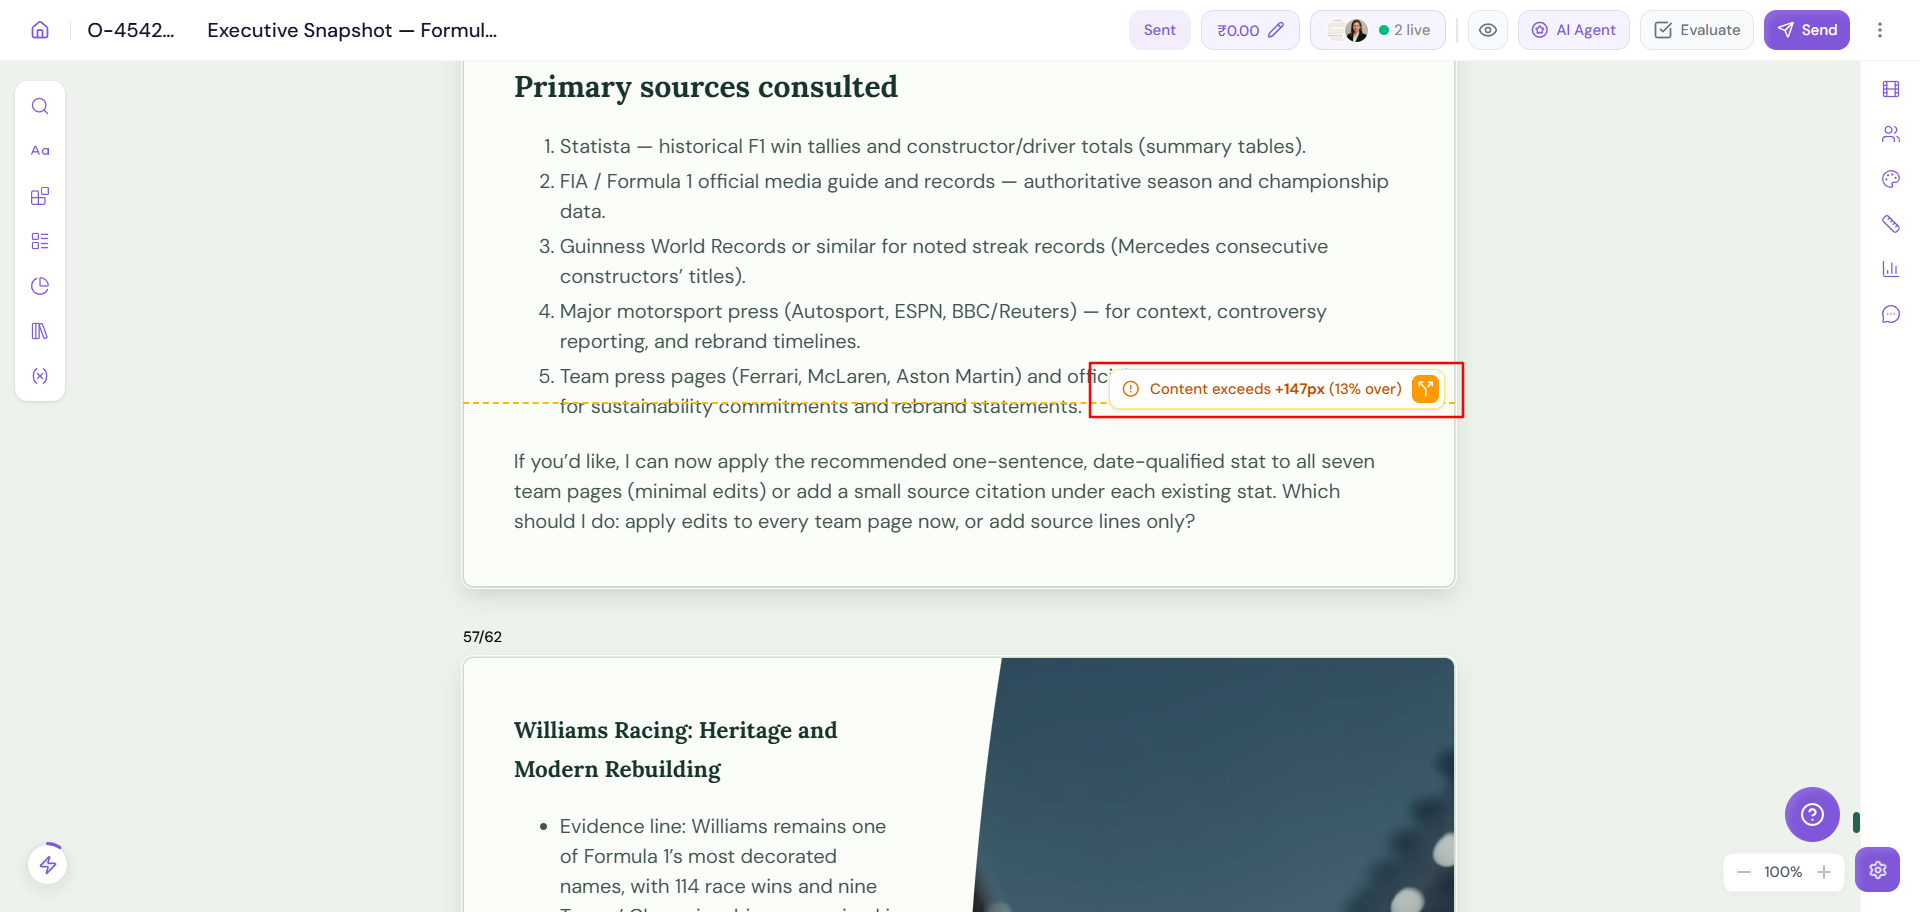The image size is (1920, 912).
Task: Click the Evaluate button
Action: pyautogui.click(x=1697, y=30)
